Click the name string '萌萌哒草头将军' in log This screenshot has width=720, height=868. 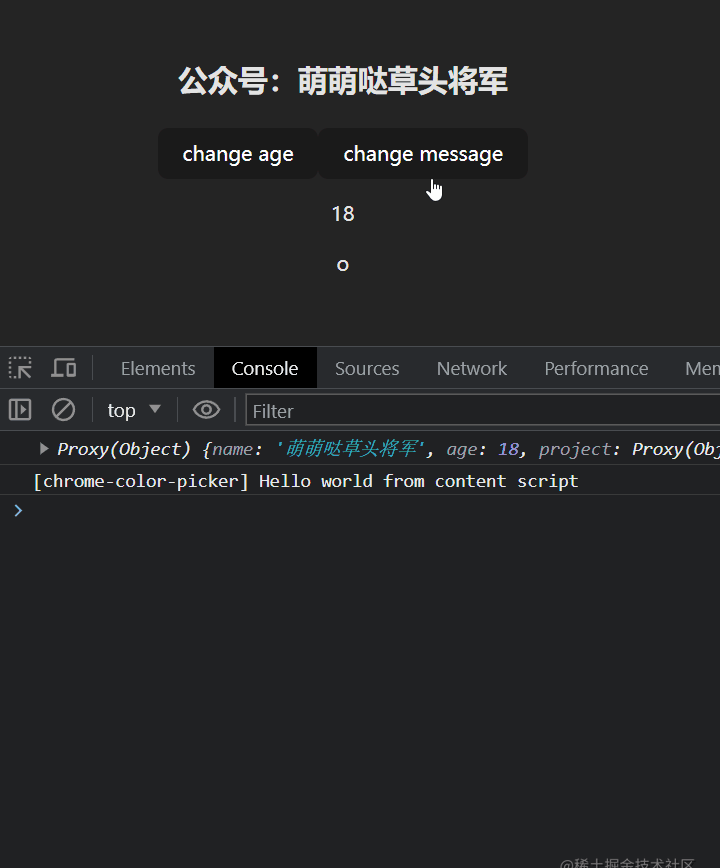[351, 449]
